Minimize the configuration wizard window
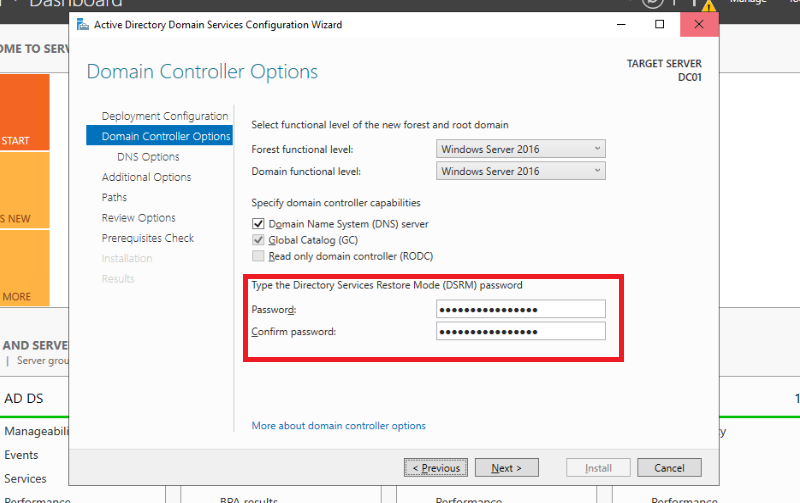Image resolution: width=800 pixels, height=503 pixels. click(x=621, y=24)
